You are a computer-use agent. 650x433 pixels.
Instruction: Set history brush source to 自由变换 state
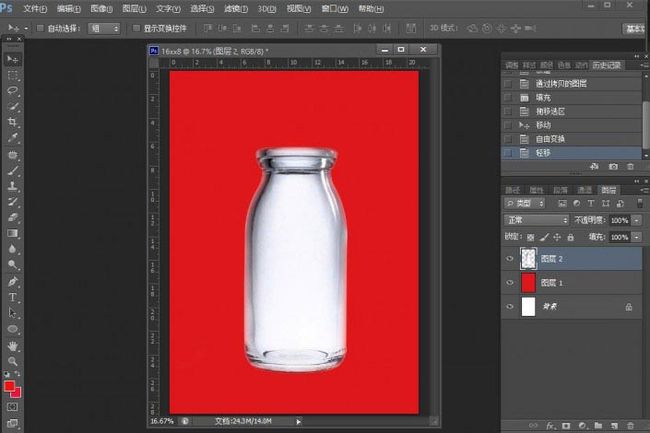coord(508,139)
